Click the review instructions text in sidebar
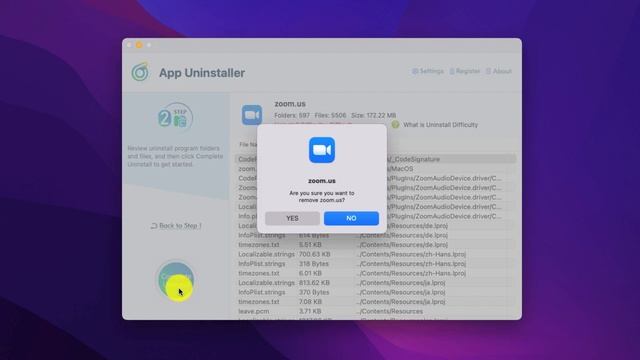The height and width of the screenshot is (360, 640). coord(176,156)
